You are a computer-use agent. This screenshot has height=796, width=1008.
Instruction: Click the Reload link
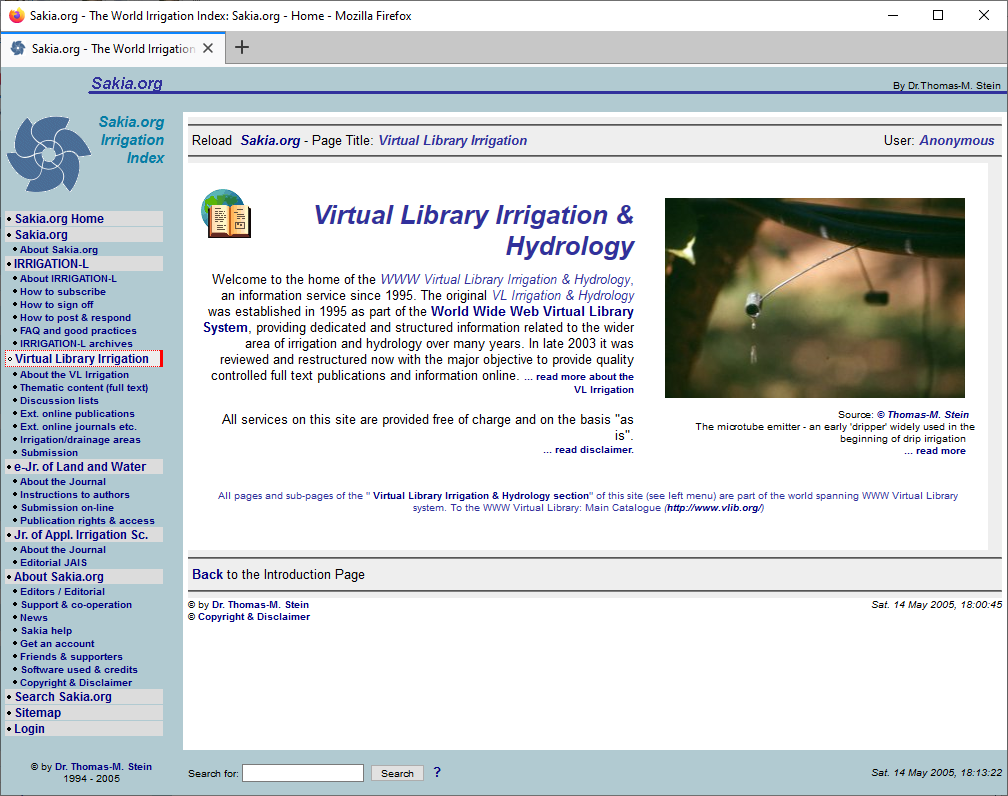pos(212,140)
